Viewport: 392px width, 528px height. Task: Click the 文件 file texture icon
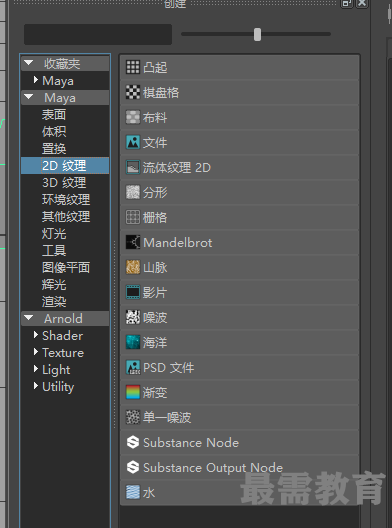(133, 142)
